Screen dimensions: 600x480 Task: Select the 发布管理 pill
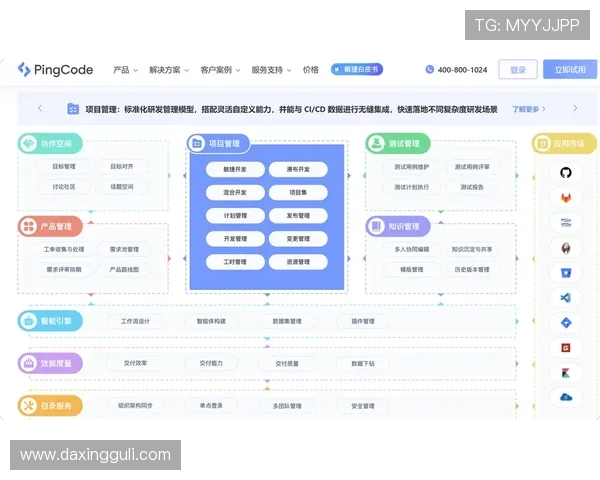[x=298, y=216]
